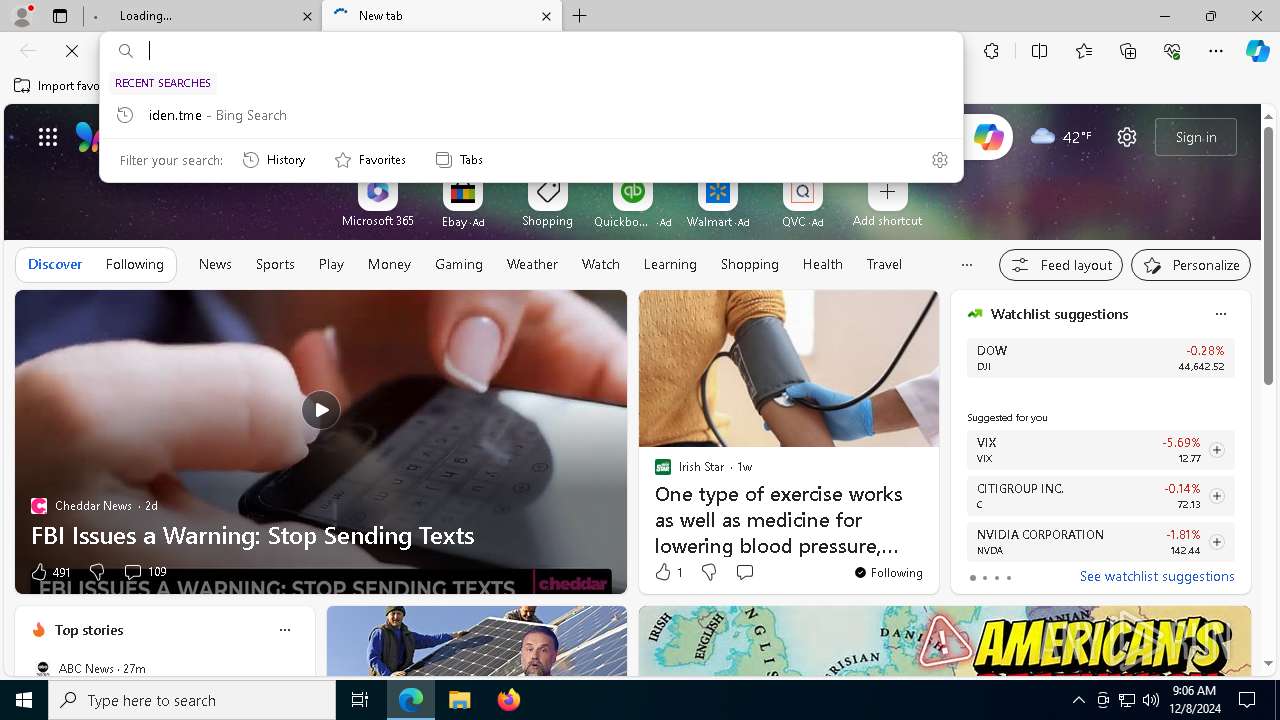Stop loading the page
Viewport: 1280px width, 720px height.
(x=72, y=51)
